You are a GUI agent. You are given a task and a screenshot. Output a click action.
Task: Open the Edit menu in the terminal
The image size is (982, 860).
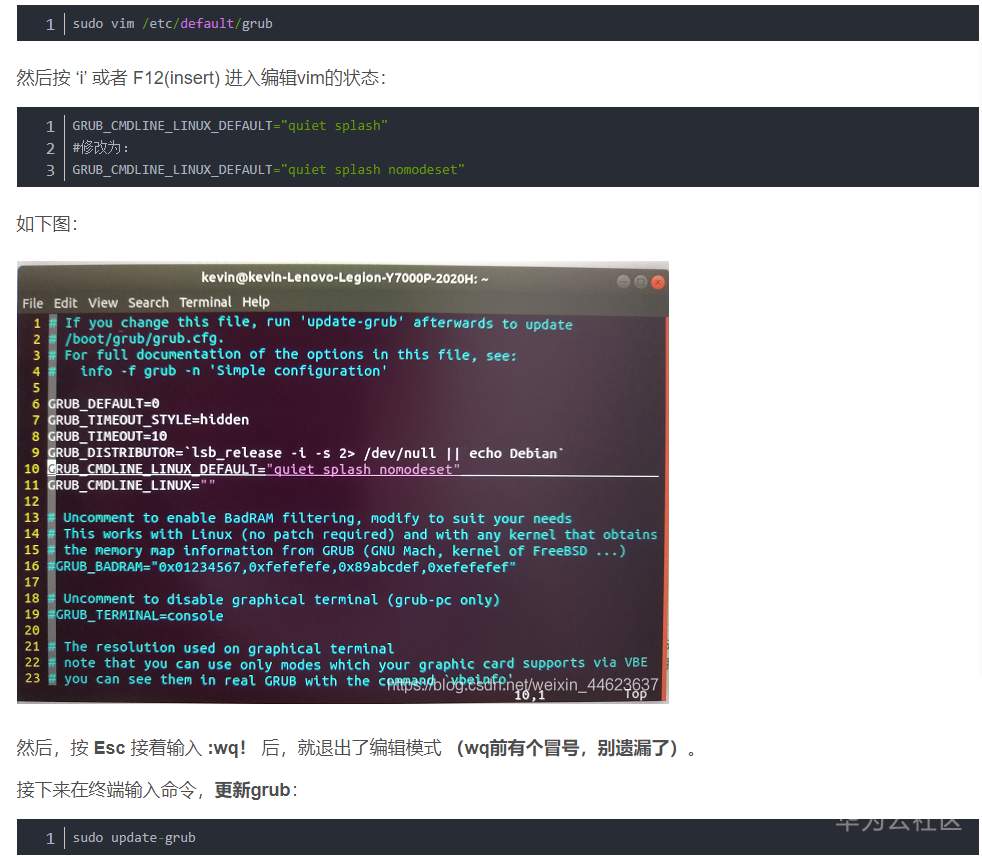tap(65, 303)
